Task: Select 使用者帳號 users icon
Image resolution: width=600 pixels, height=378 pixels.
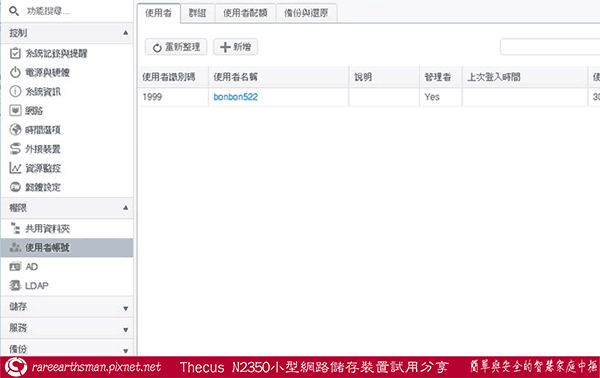Action: pos(15,248)
